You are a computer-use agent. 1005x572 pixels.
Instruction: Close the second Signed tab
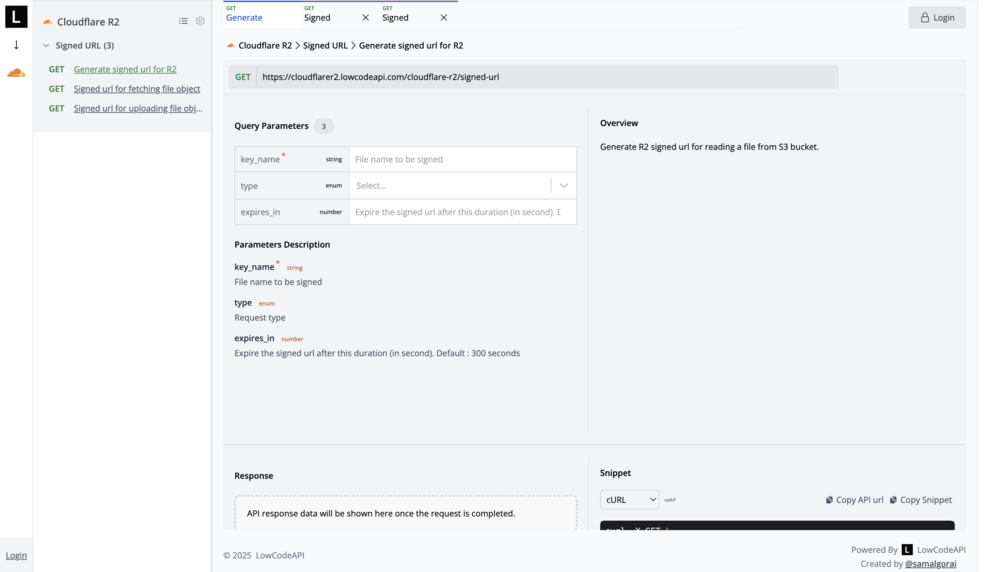(365, 18)
